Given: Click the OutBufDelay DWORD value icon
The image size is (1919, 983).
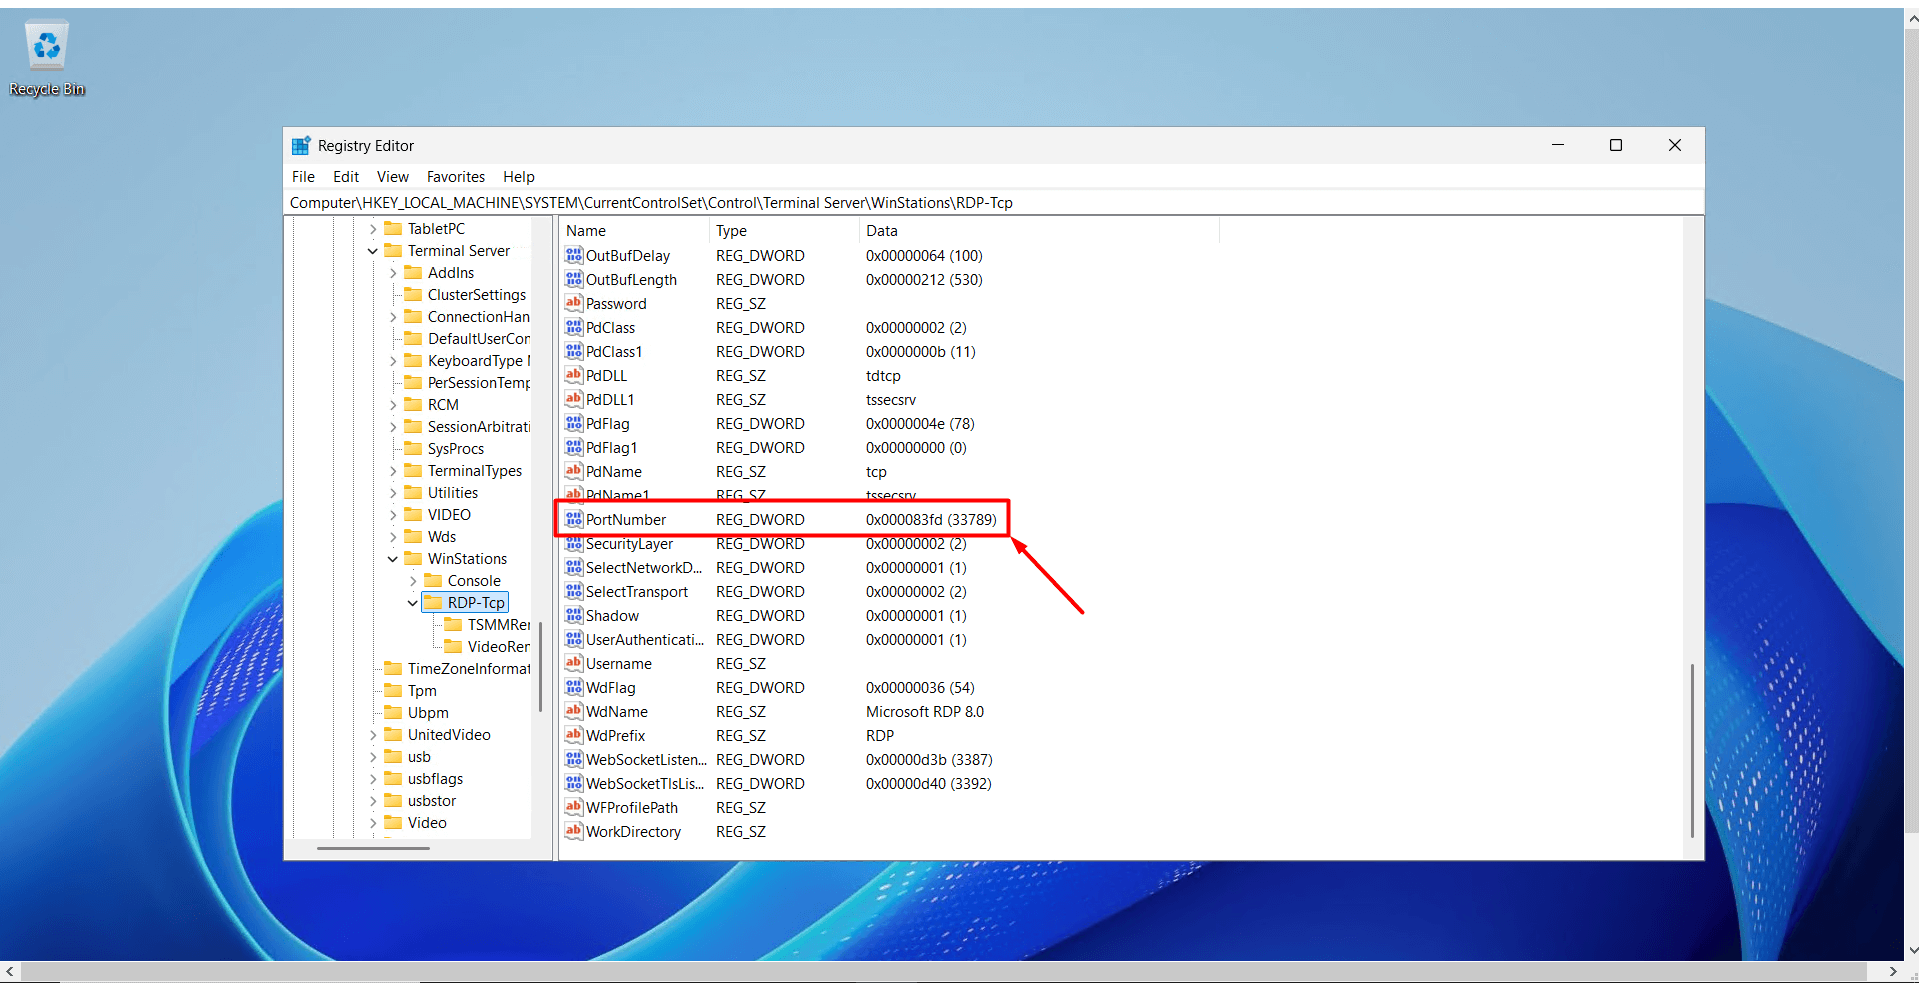Looking at the screenshot, I should point(573,255).
